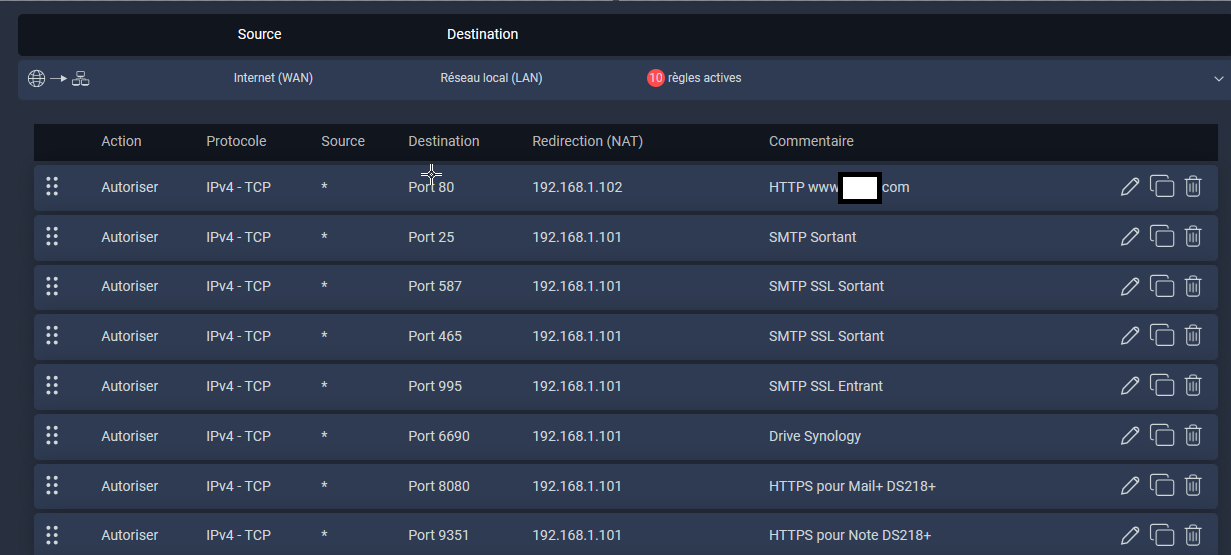Click drag handle of Port 80 rule
This screenshot has width=1231, height=555.
(x=52, y=187)
